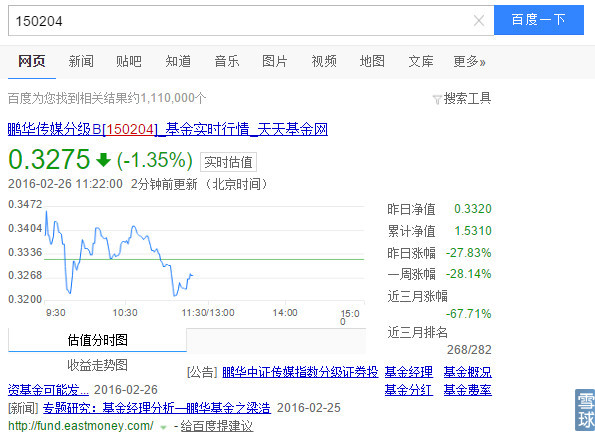Open the 鹏华传媒分级B result title link

168,129
